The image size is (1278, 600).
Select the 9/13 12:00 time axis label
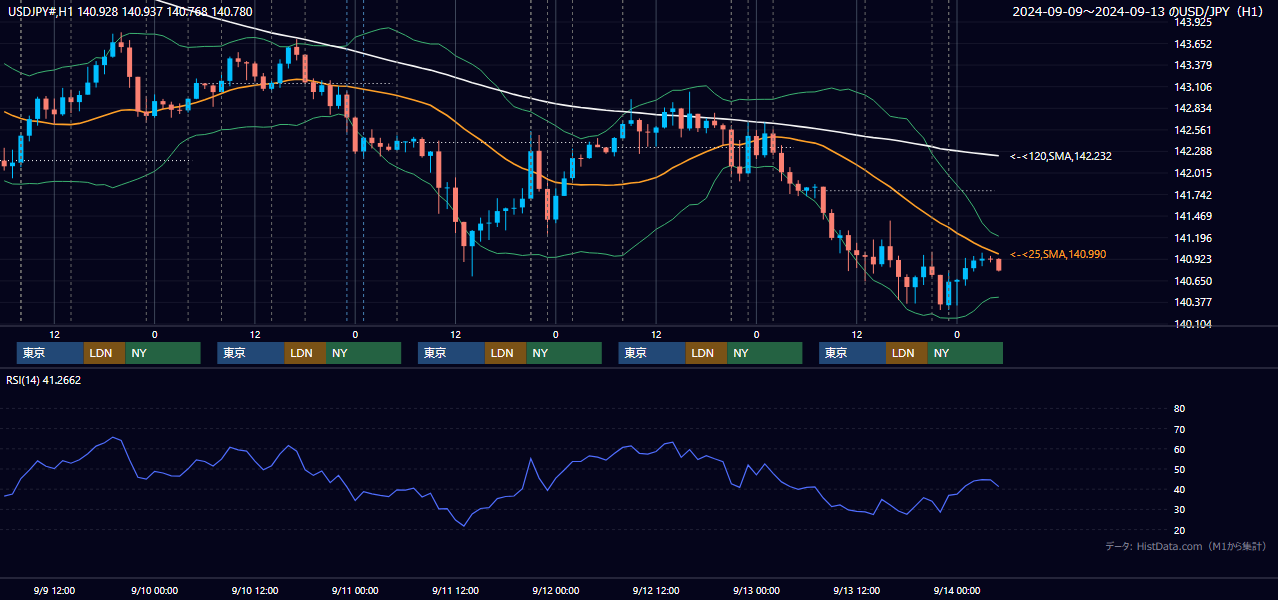[857, 590]
